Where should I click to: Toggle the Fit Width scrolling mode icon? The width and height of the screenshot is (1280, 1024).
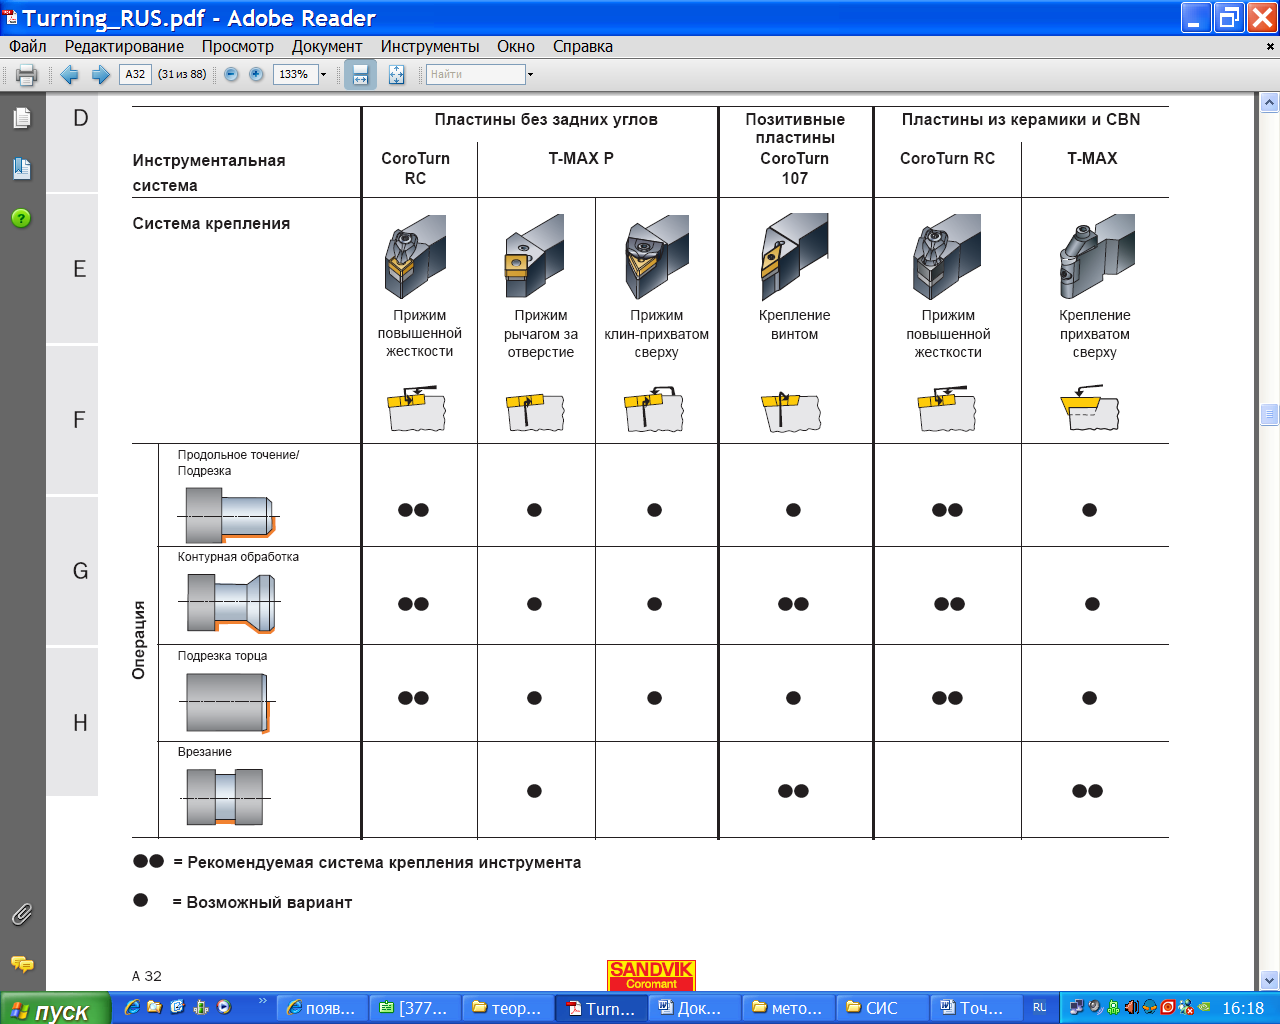point(360,74)
